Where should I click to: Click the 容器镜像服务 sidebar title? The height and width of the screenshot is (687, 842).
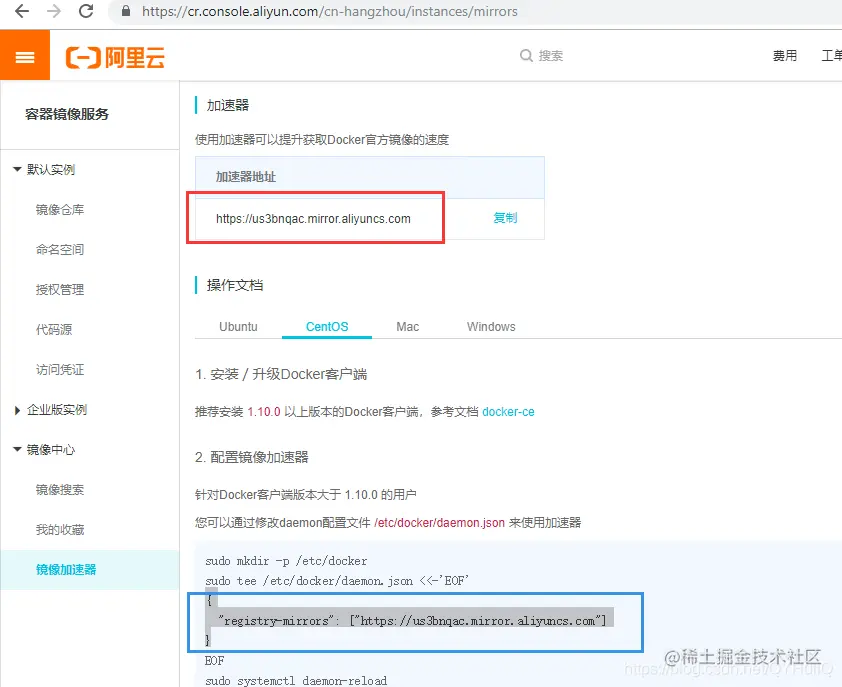pos(67,114)
